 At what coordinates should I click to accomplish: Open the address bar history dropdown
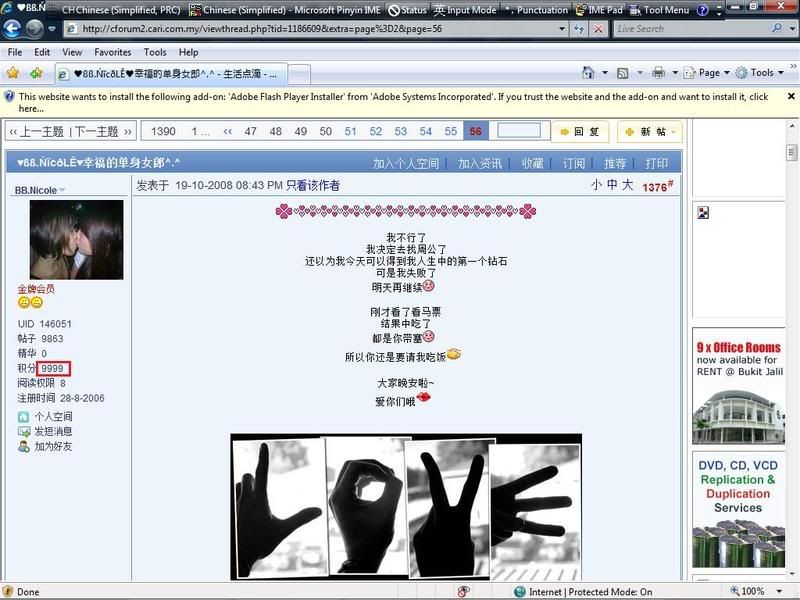click(562, 29)
